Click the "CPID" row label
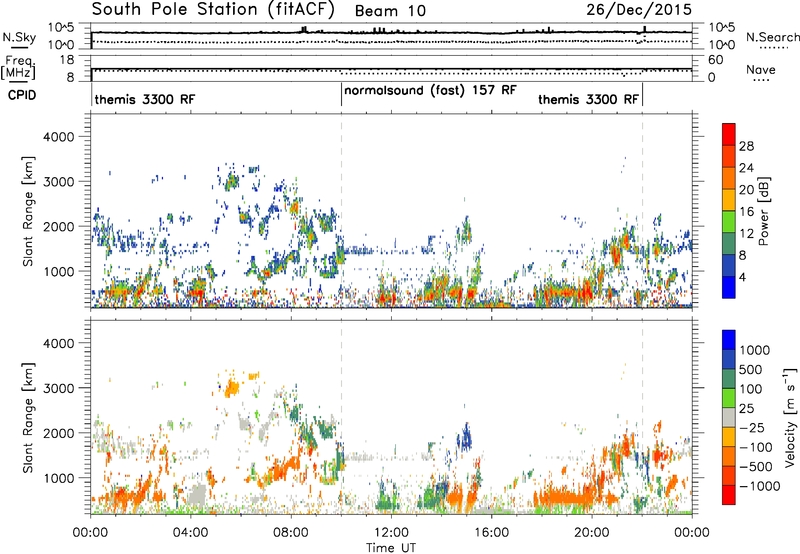 [x=22, y=95]
